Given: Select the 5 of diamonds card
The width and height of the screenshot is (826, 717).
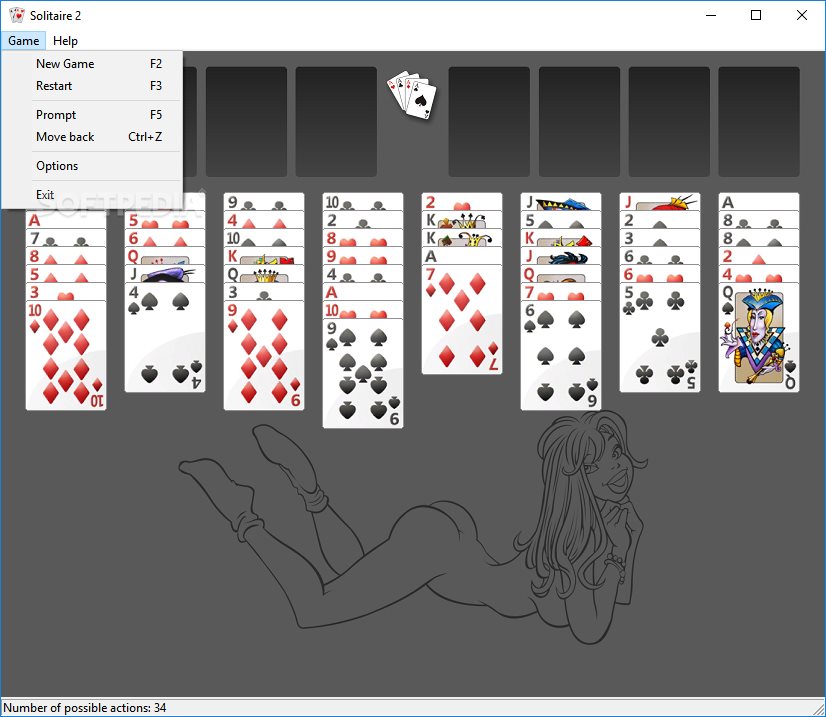Looking at the screenshot, I should point(66,274).
